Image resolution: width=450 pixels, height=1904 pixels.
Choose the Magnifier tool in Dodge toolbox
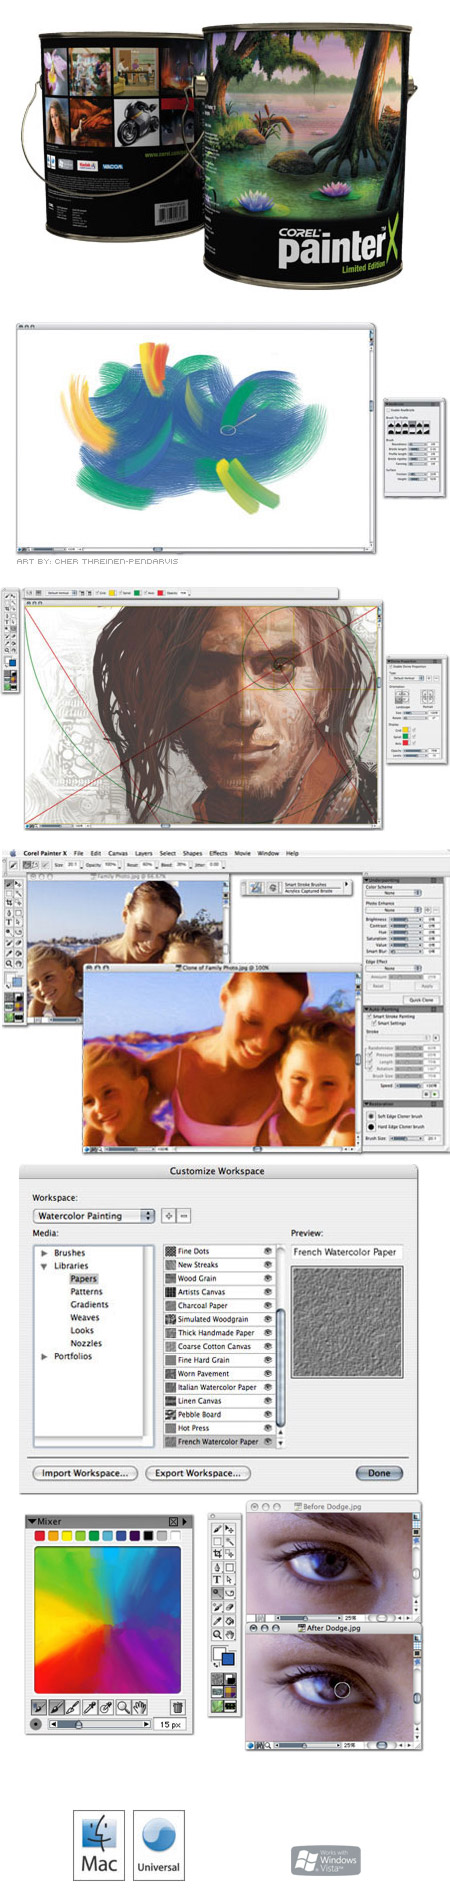tap(217, 1634)
